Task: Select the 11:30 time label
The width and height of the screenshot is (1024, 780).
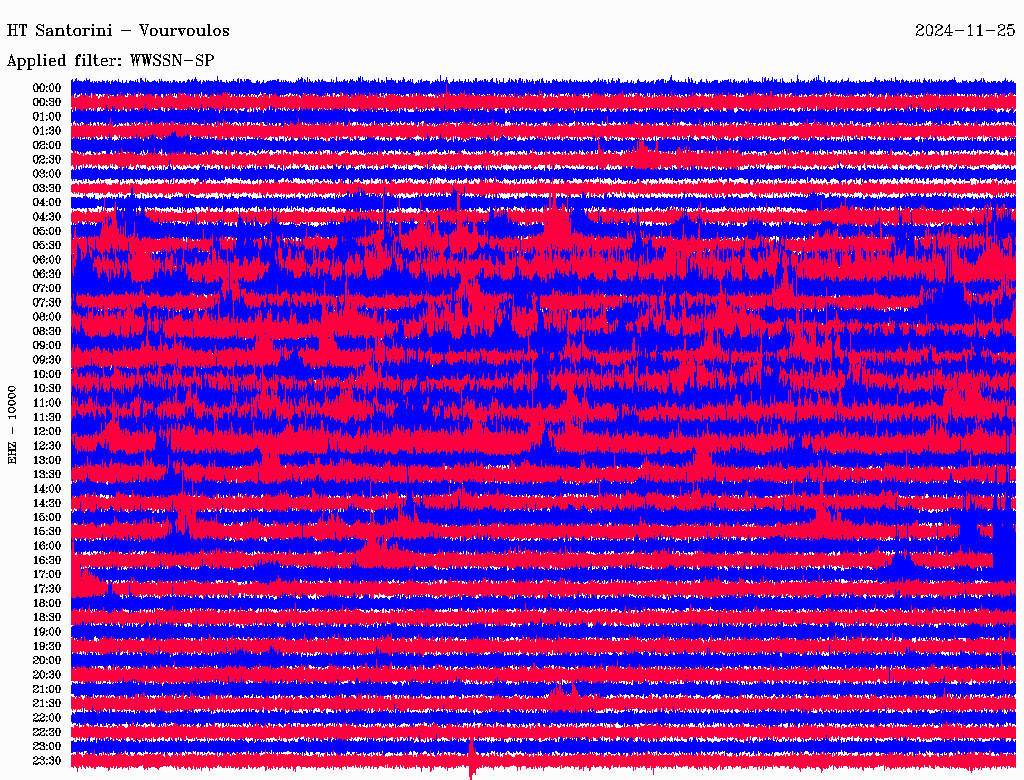Action: [x=47, y=417]
